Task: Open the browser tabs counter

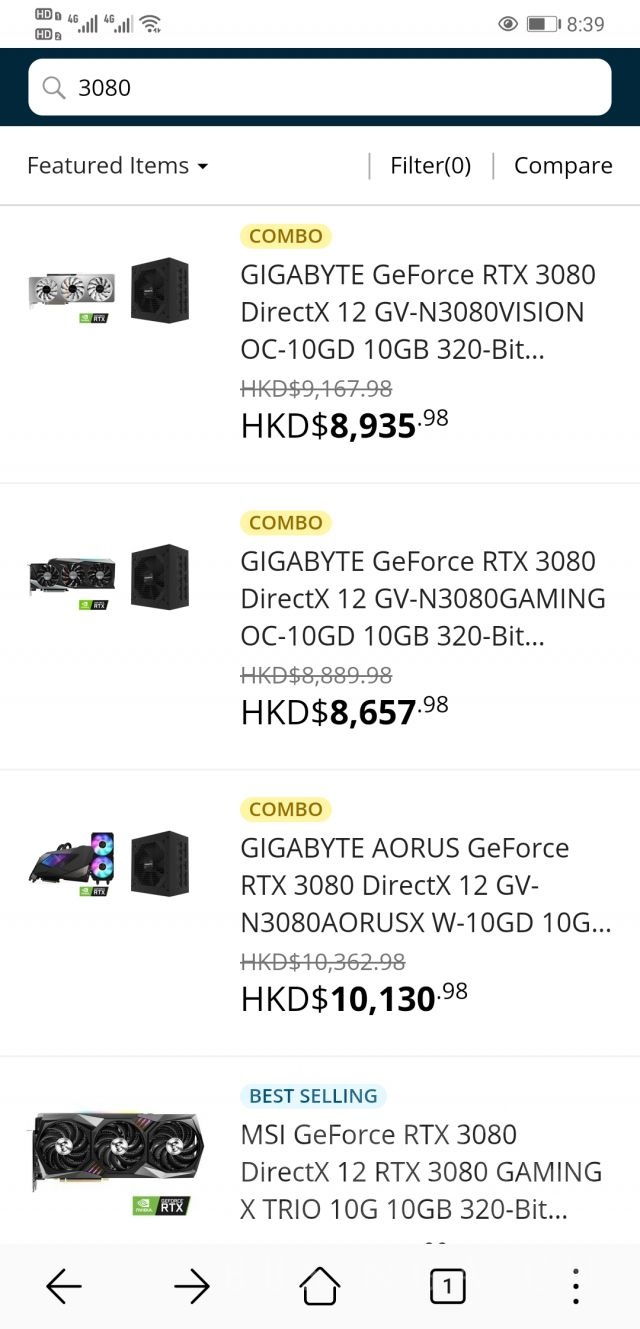Action: point(447,1287)
